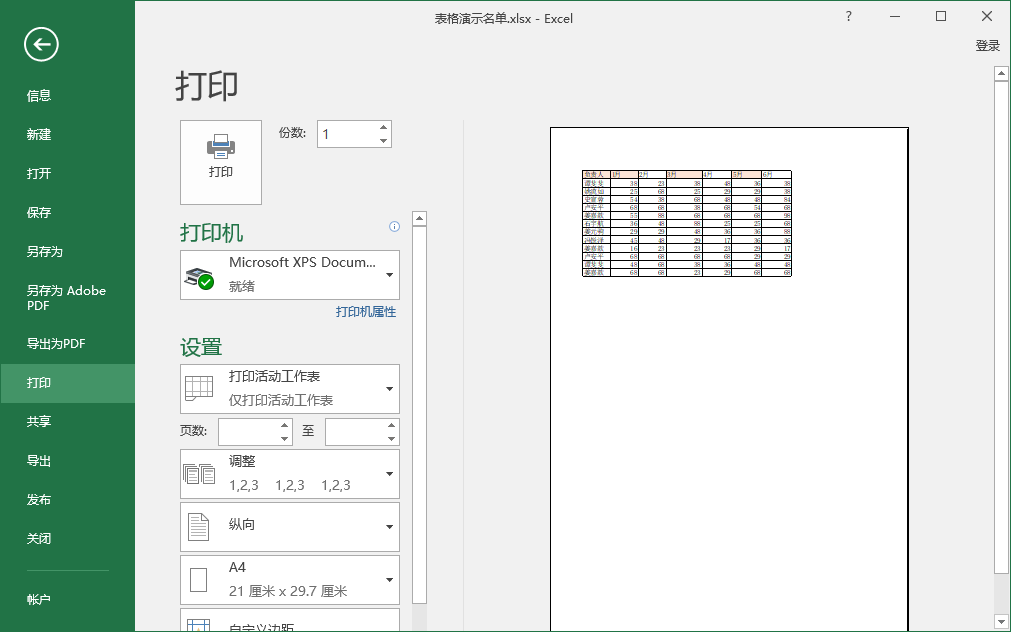The image size is (1011, 632).
Task: Click the collated pages icon beside 调整
Action: tap(199, 473)
